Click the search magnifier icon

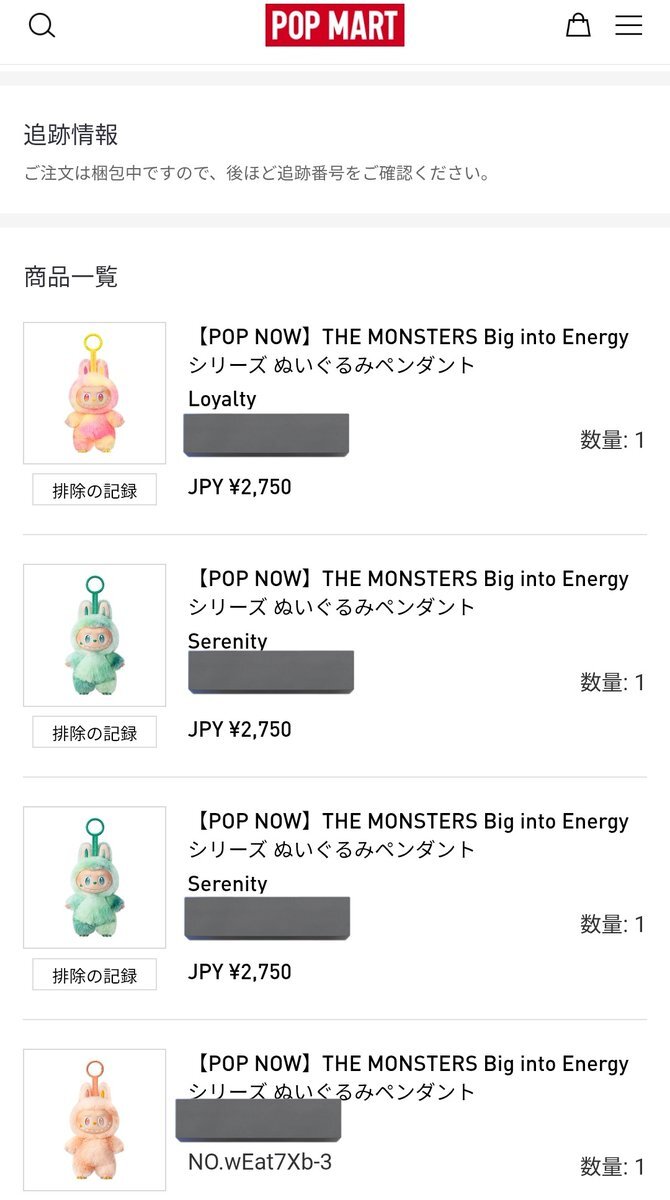pos(42,26)
